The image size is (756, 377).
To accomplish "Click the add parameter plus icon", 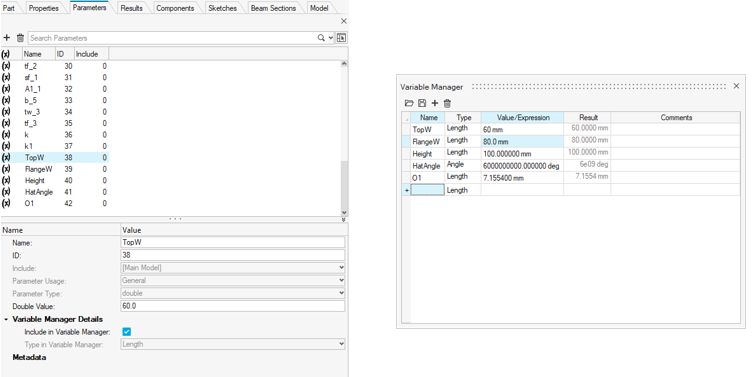I will pos(7,38).
